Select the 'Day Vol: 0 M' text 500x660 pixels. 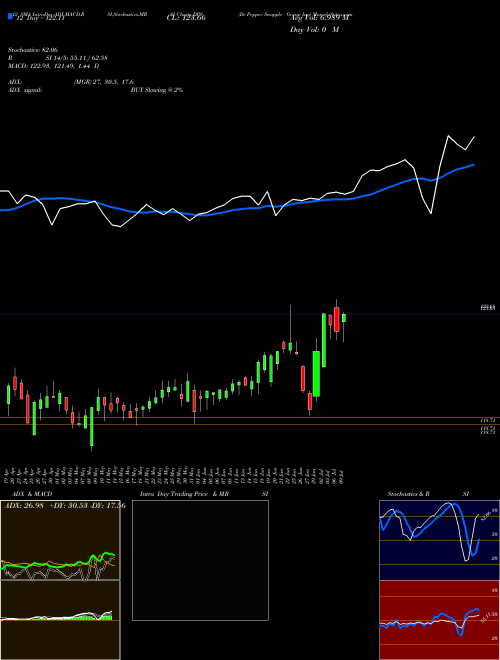click(x=314, y=30)
